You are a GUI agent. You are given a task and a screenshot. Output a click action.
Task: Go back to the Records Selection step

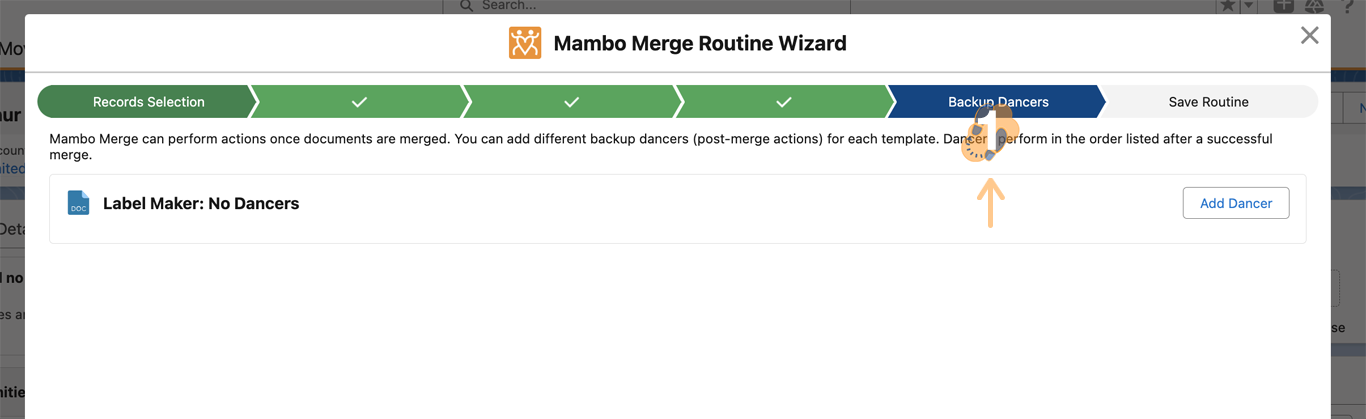coord(148,102)
